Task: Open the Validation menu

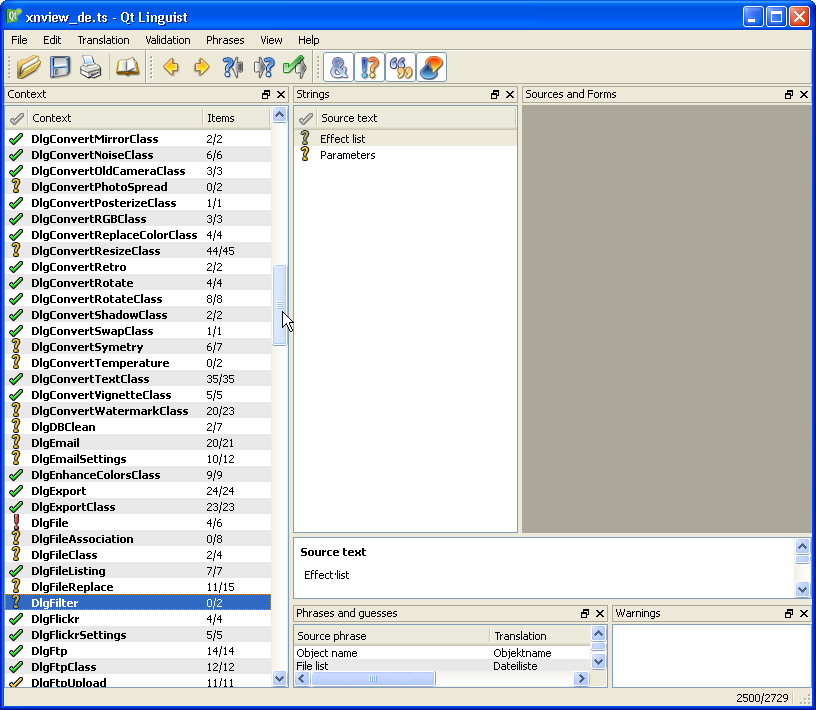Action: 168,40
